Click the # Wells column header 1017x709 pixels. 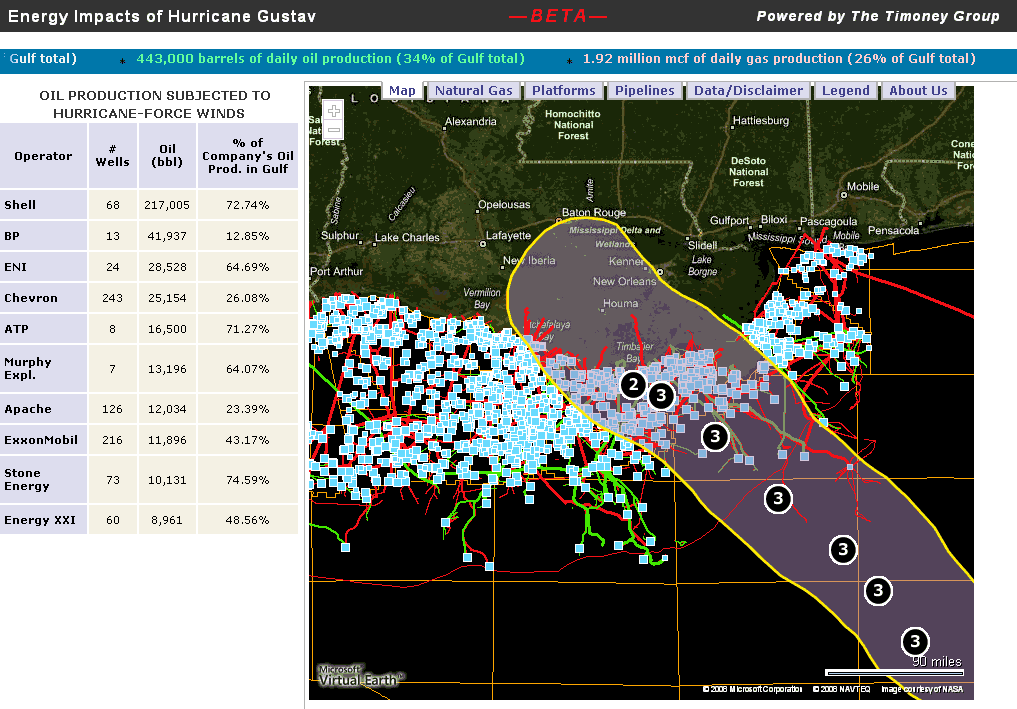pyautogui.click(x=113, y=156)
